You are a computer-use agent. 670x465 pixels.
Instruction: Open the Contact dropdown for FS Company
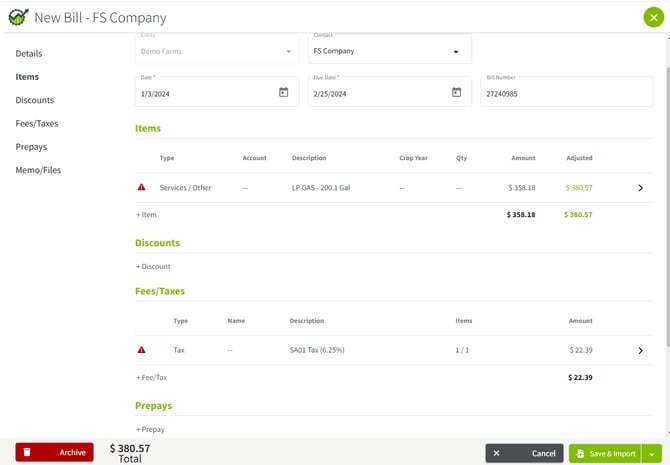pyautogui.click(x=456, y=51)
